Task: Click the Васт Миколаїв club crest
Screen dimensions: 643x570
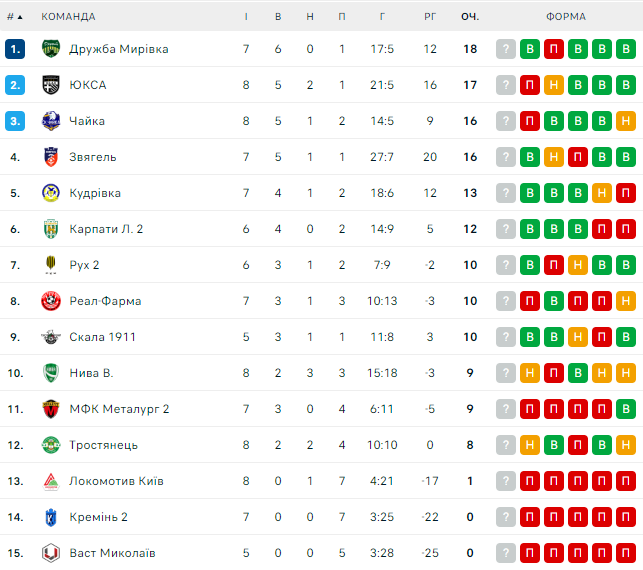Action: click(x=51, y=553)
